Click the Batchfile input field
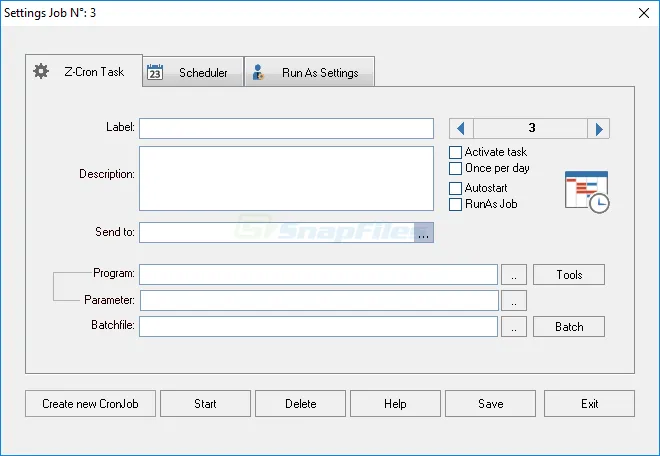 [318, 327]
